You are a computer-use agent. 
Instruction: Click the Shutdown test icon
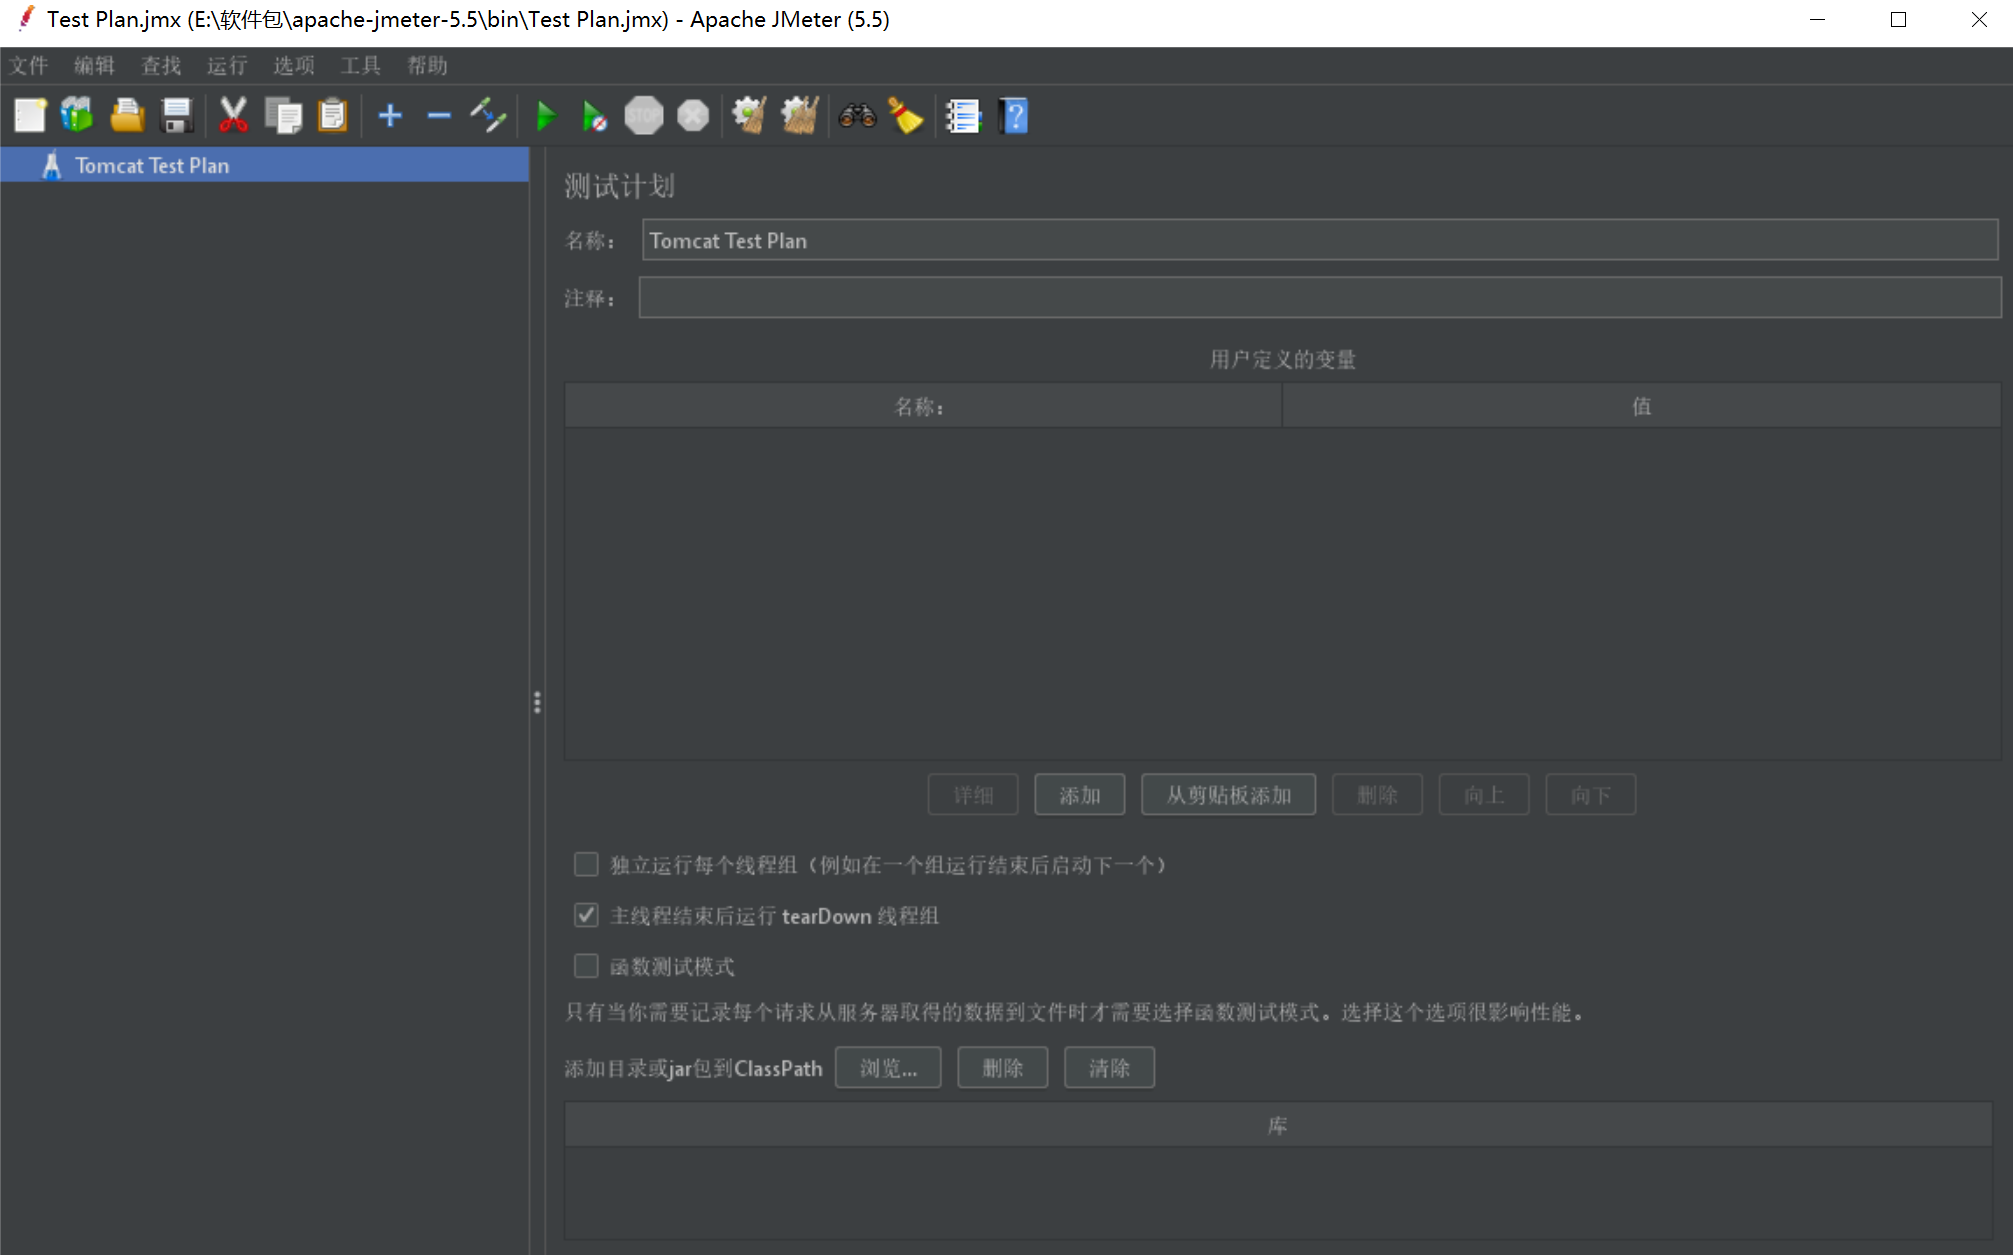click(693, 116)
